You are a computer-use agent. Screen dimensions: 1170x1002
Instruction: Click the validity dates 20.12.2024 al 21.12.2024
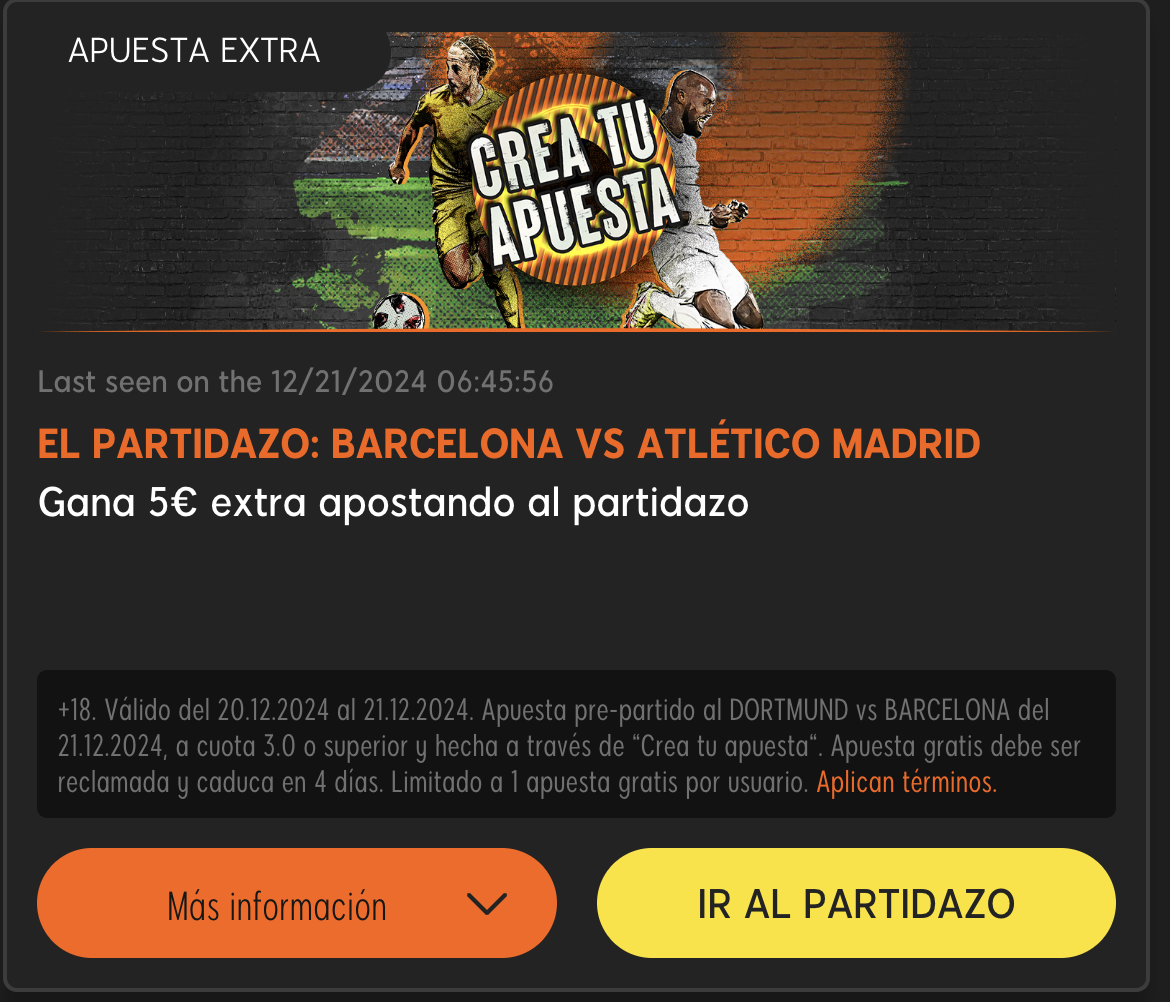pos(345,710)
